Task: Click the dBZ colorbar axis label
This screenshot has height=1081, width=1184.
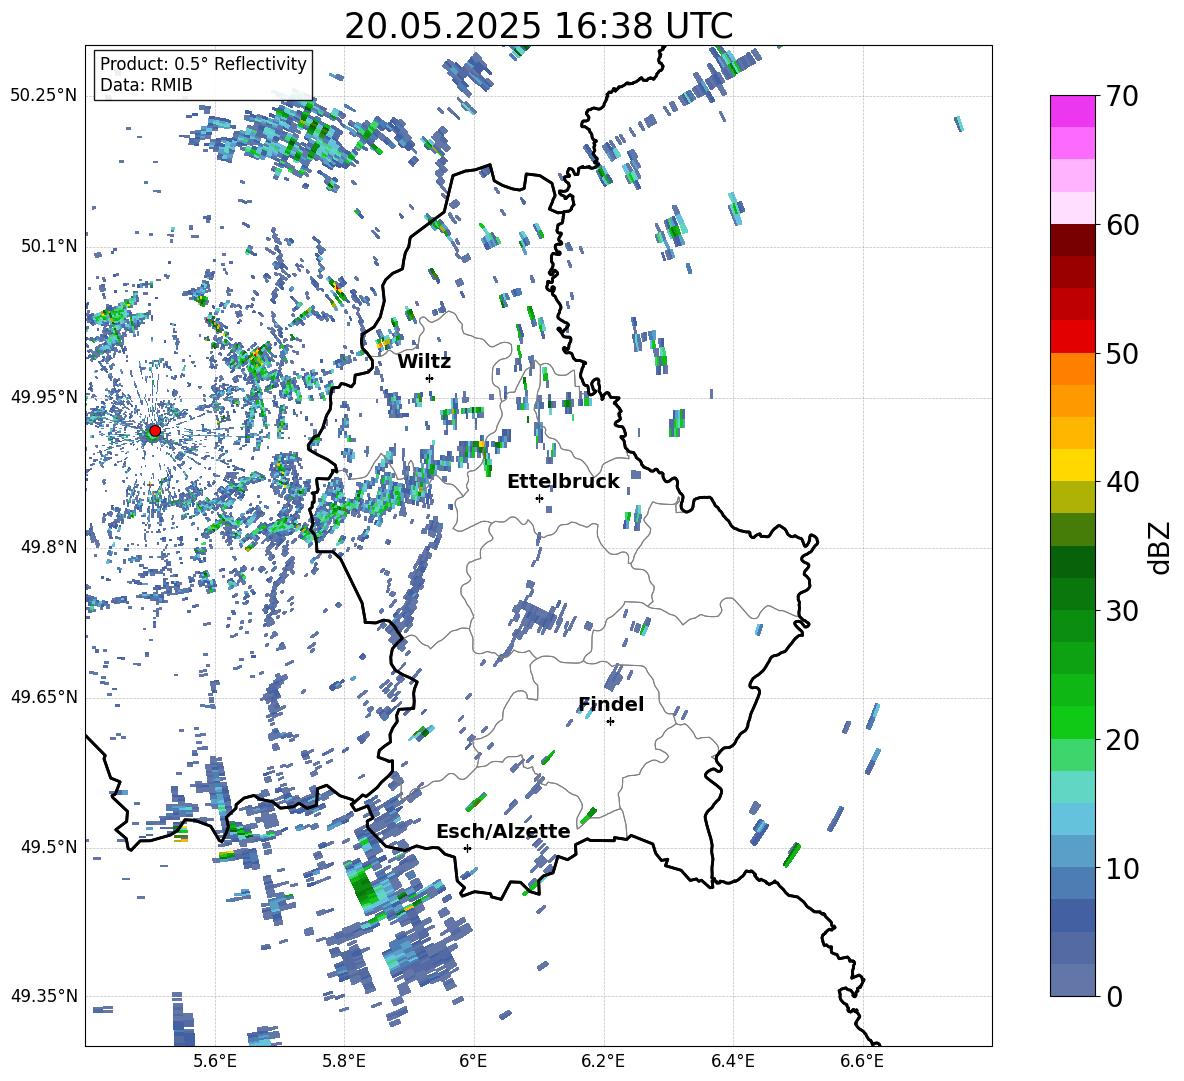Action: (1161, 547)
